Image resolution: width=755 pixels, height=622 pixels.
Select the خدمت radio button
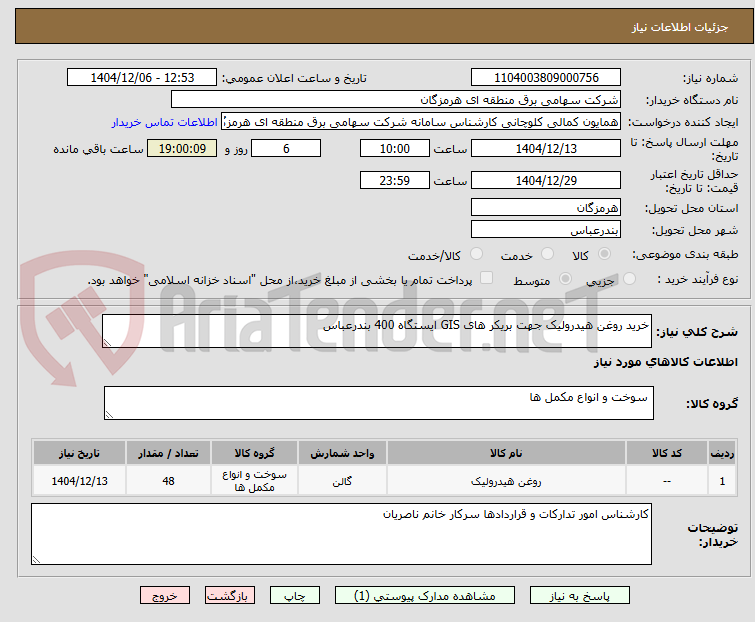(x=547, y=254)
